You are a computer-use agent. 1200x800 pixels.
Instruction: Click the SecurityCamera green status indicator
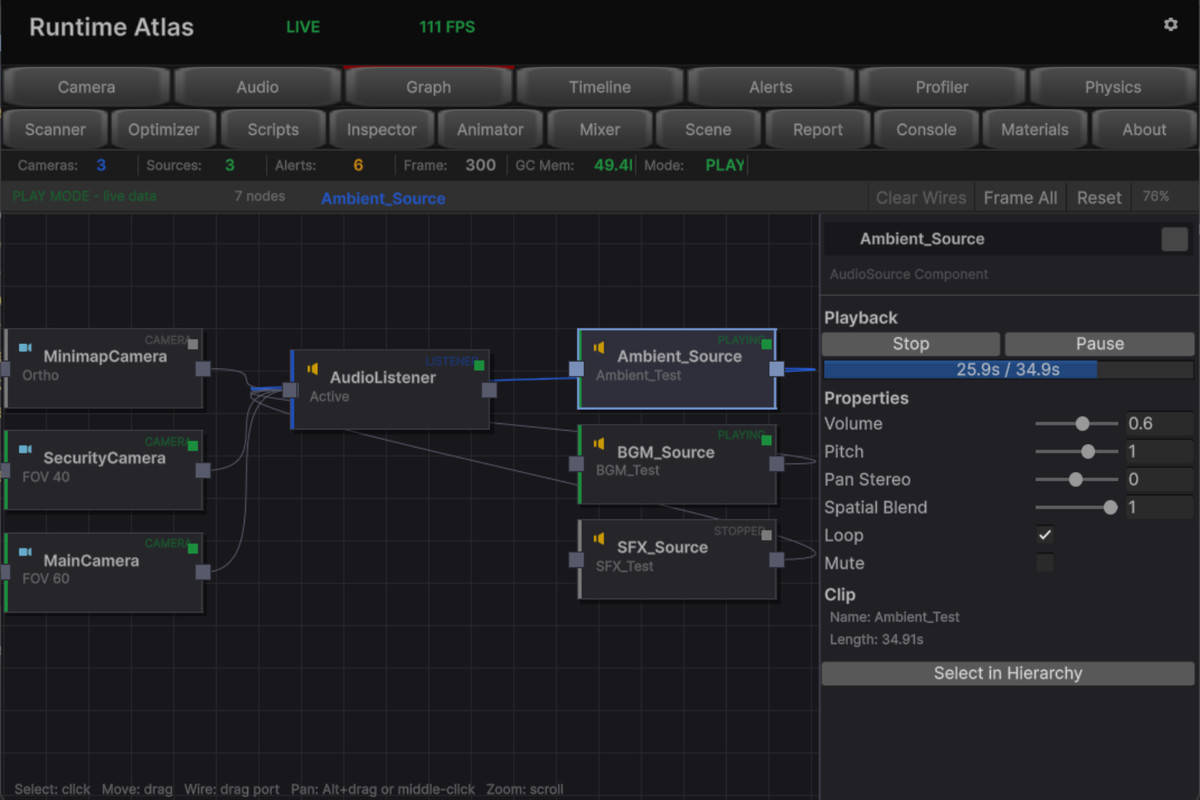[x=193, y=446]
